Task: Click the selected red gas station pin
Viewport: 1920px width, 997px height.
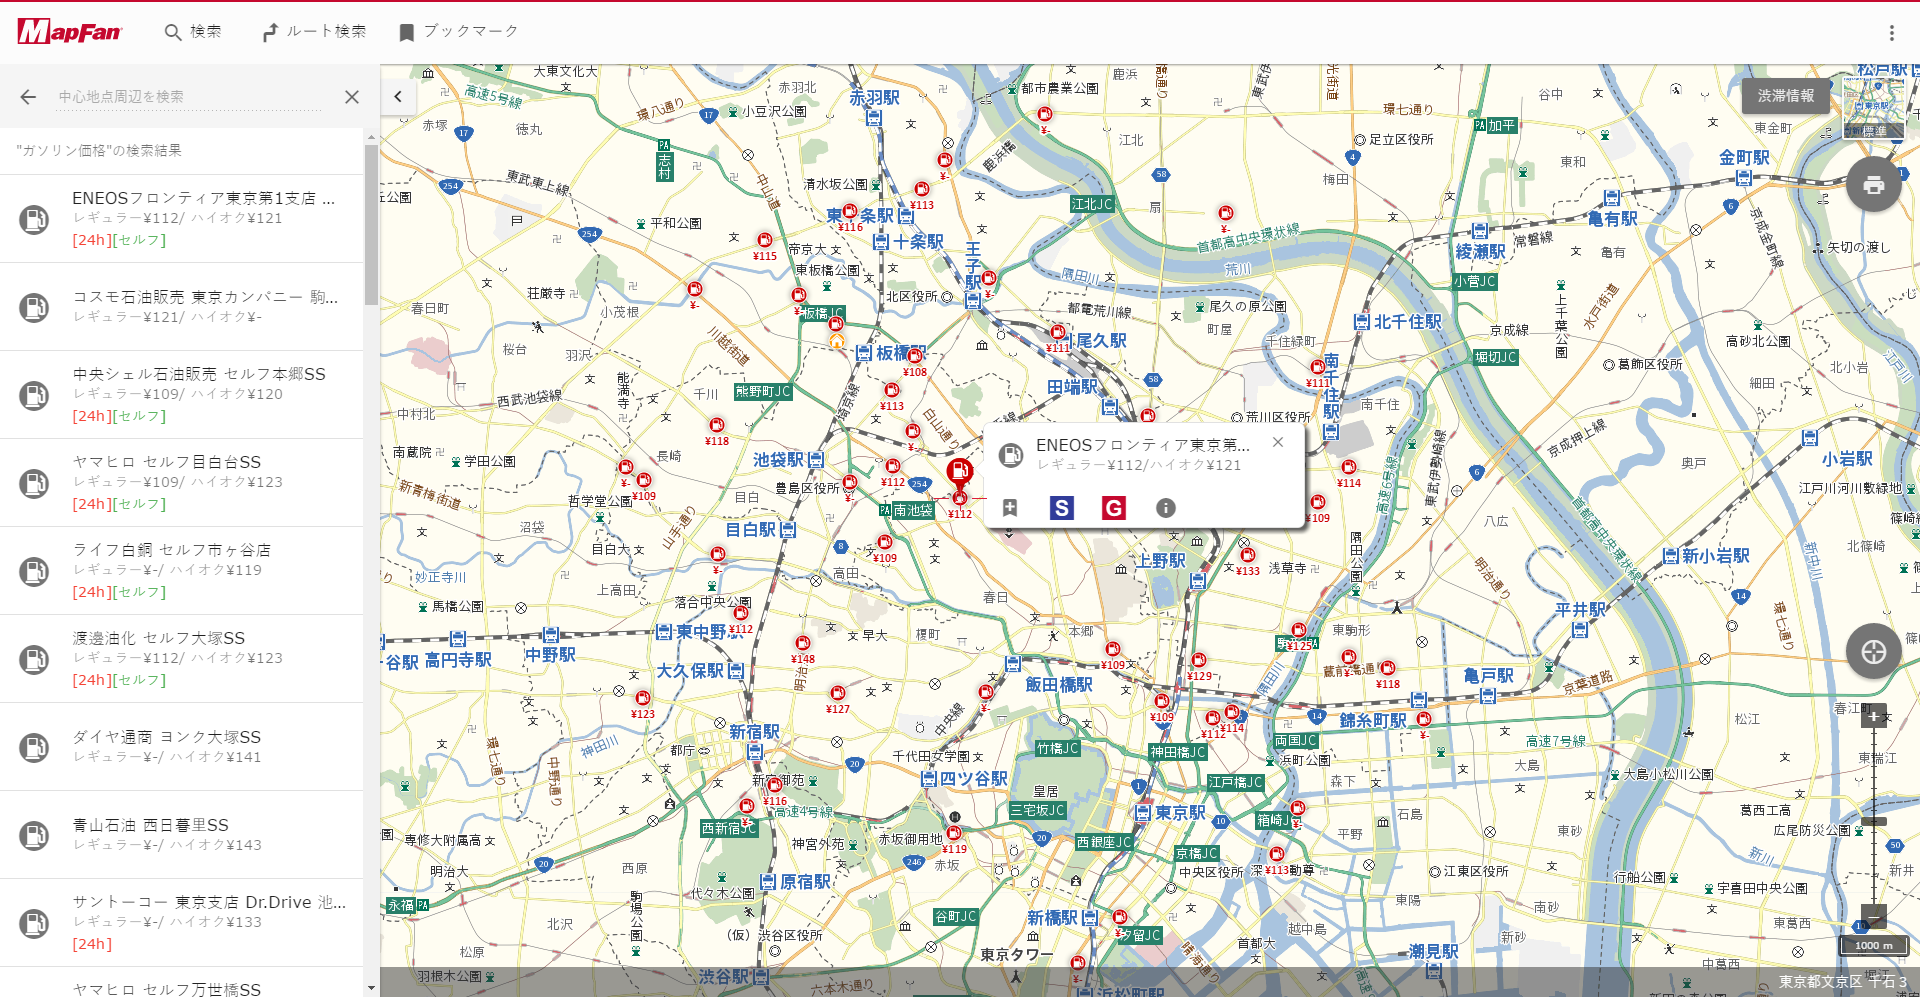Action: pyautogui.click(x=959, y=472)
